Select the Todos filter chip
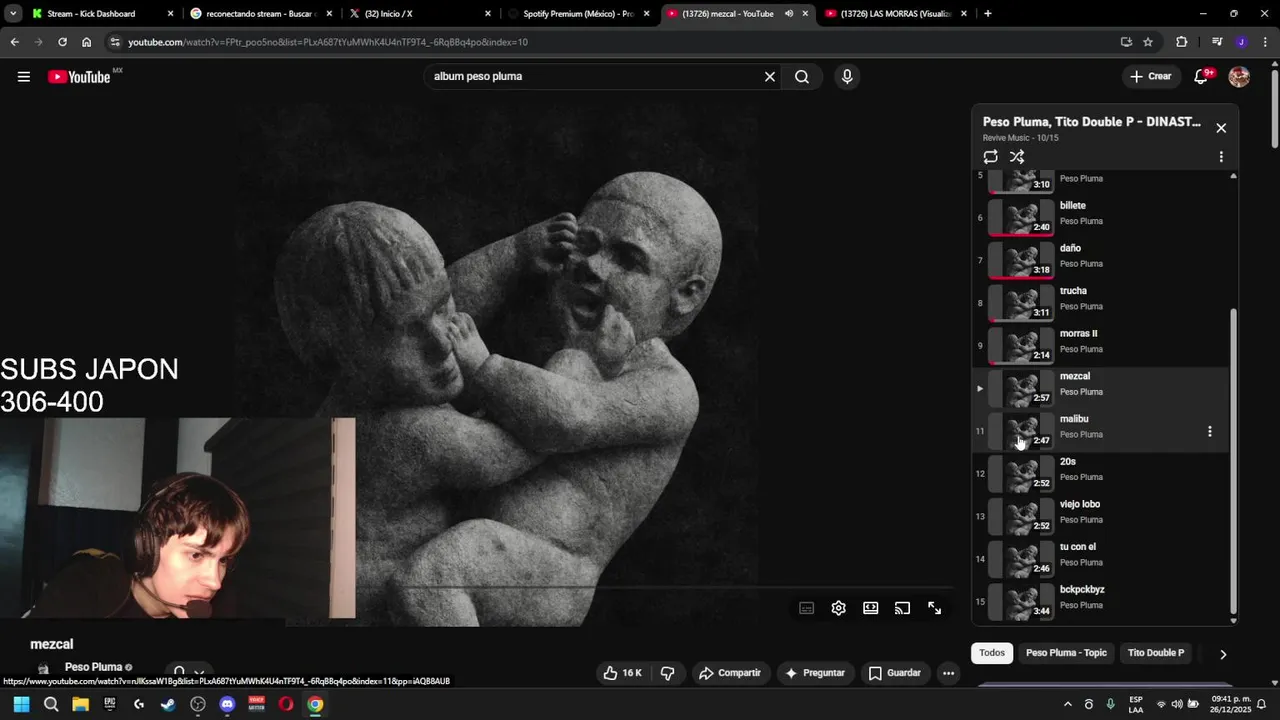Viewport: 1280px width, 720px height. pyautogui.click(x=992, y=653)
